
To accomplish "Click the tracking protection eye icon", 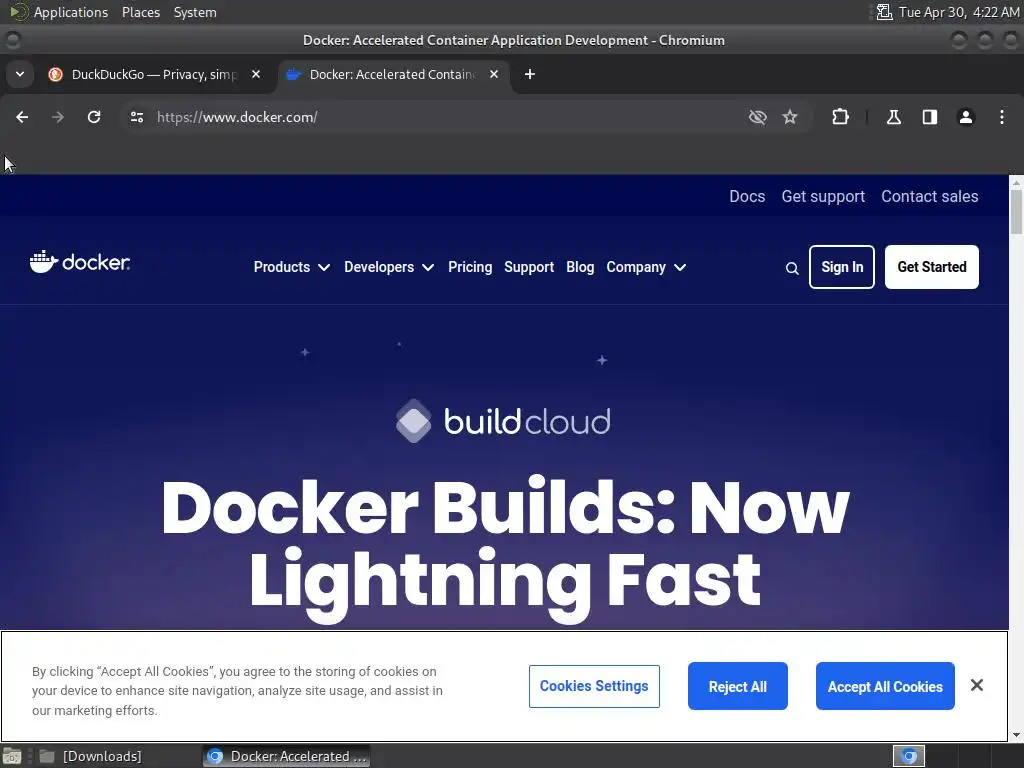I will [758, 117].
